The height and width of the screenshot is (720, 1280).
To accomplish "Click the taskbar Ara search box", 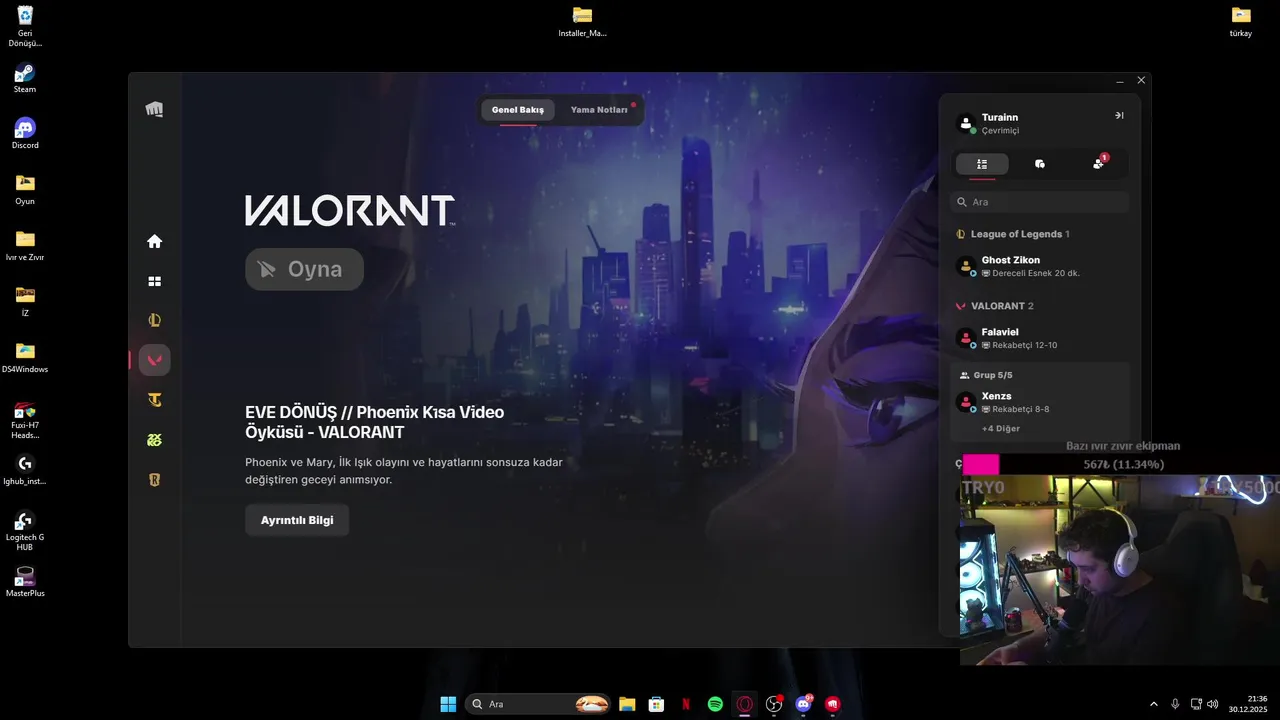I will [x=539, y=704].
